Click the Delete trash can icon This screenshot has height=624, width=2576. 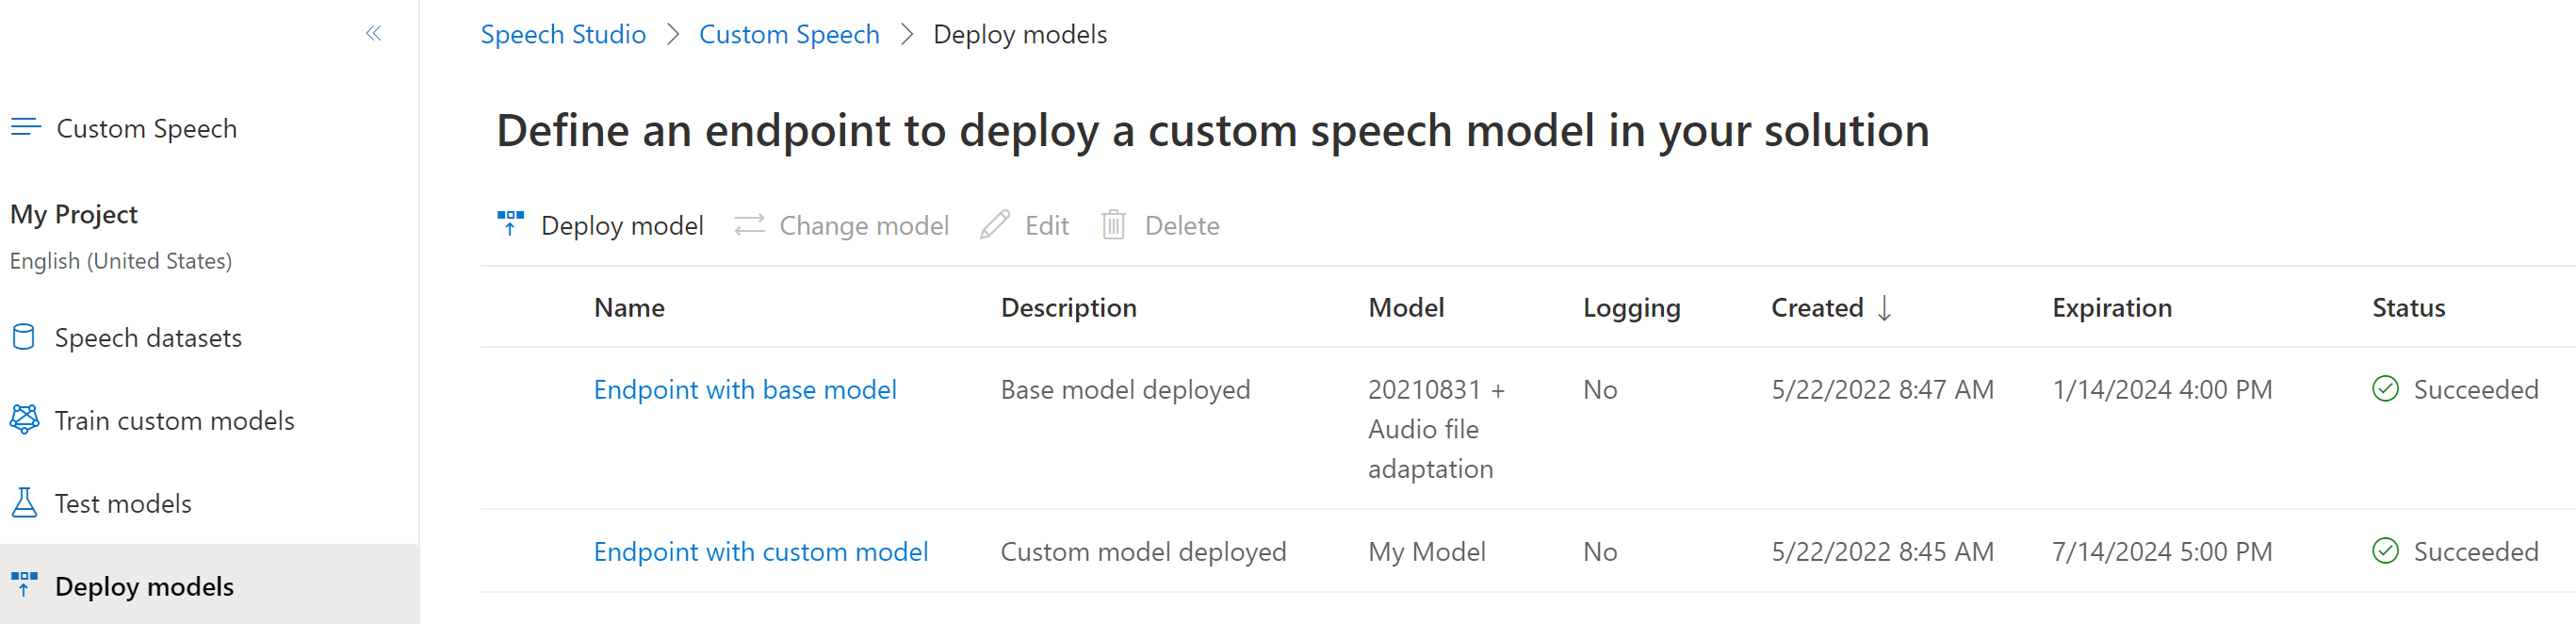click(x=1113, y=225)
